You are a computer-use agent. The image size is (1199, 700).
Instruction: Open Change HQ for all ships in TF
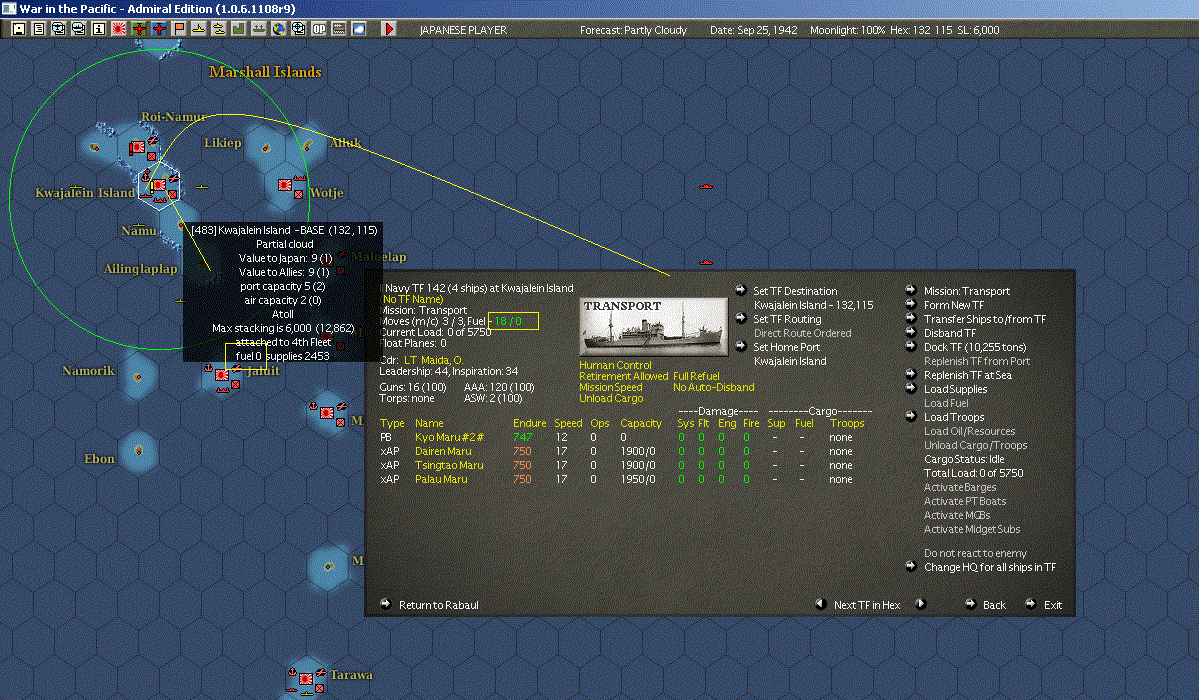click(989, 567)
